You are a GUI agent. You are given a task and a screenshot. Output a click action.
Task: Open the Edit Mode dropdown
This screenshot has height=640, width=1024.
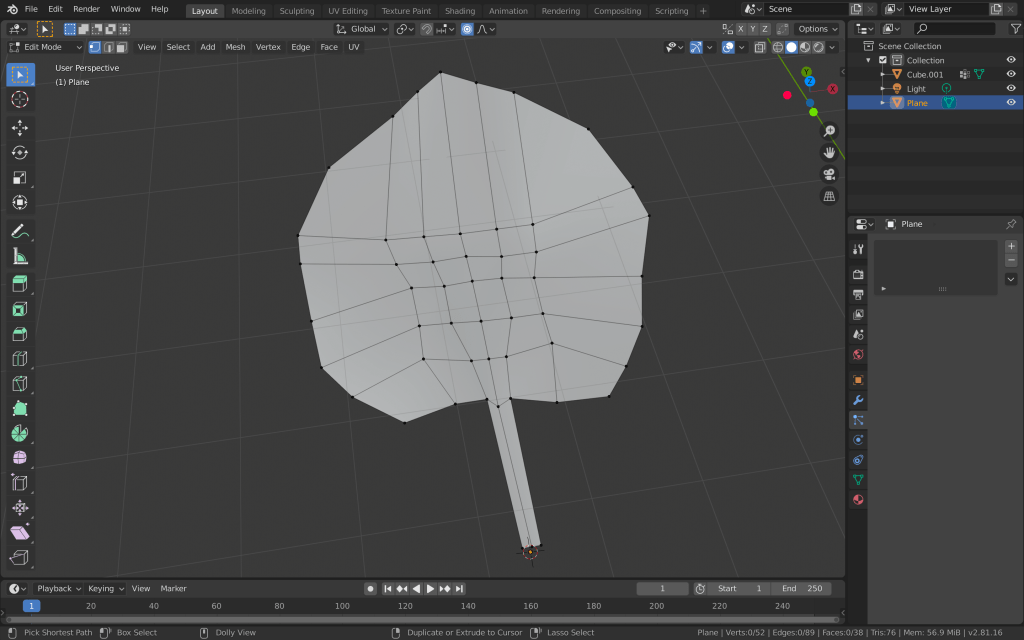point(45,47)
